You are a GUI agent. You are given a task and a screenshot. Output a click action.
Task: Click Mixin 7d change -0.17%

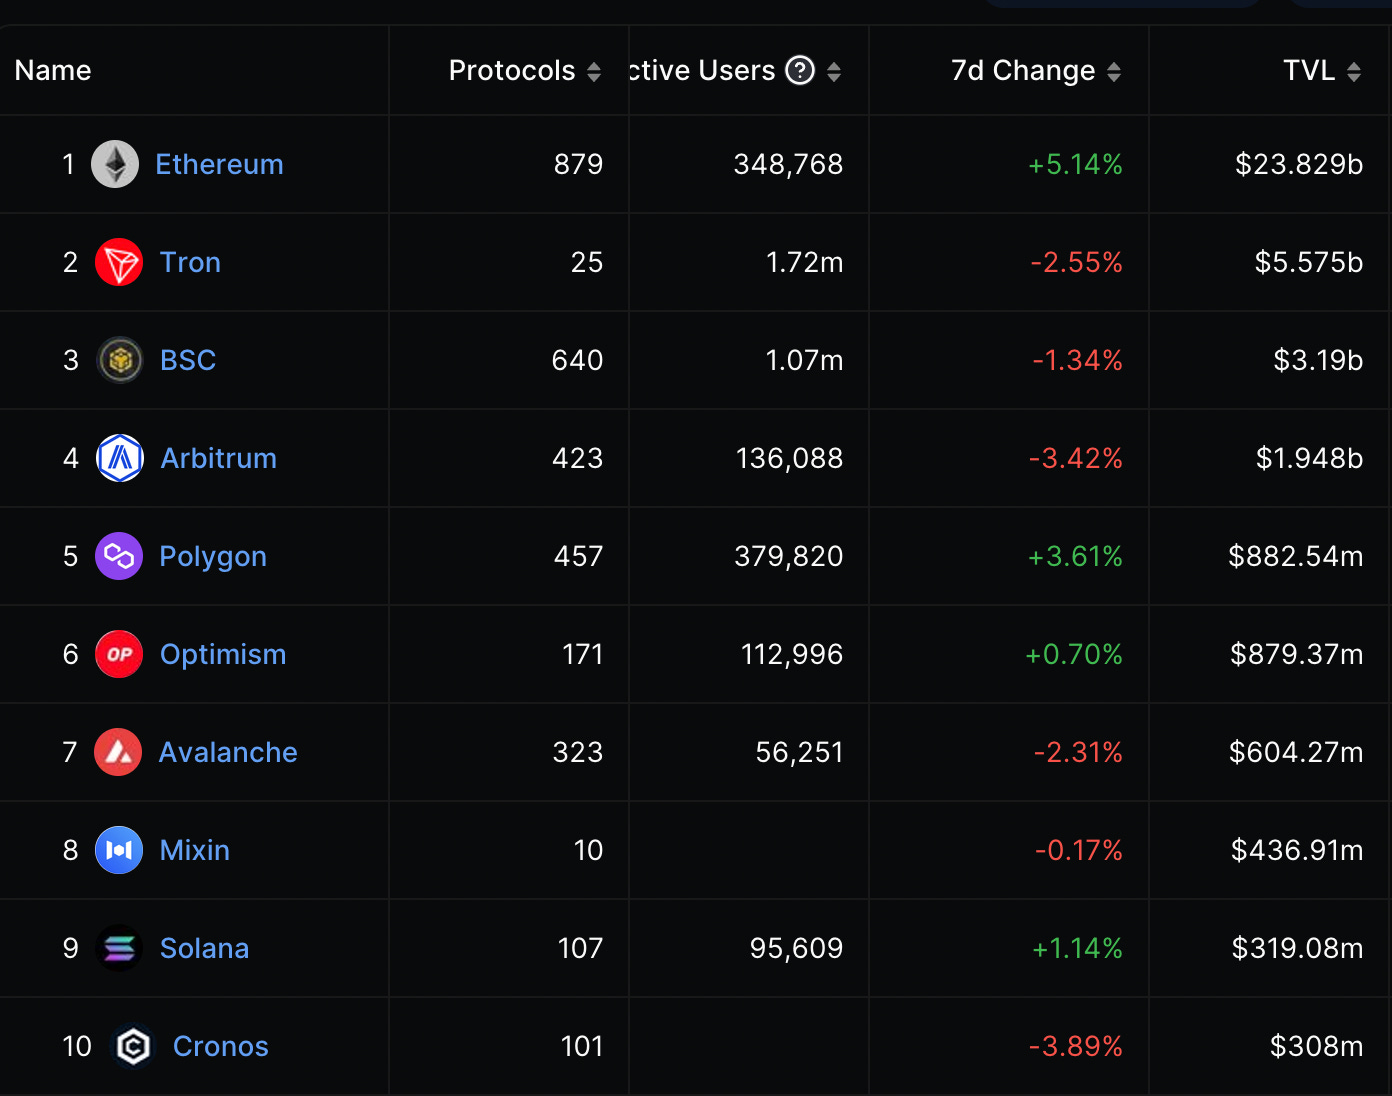pos(1079,850)
